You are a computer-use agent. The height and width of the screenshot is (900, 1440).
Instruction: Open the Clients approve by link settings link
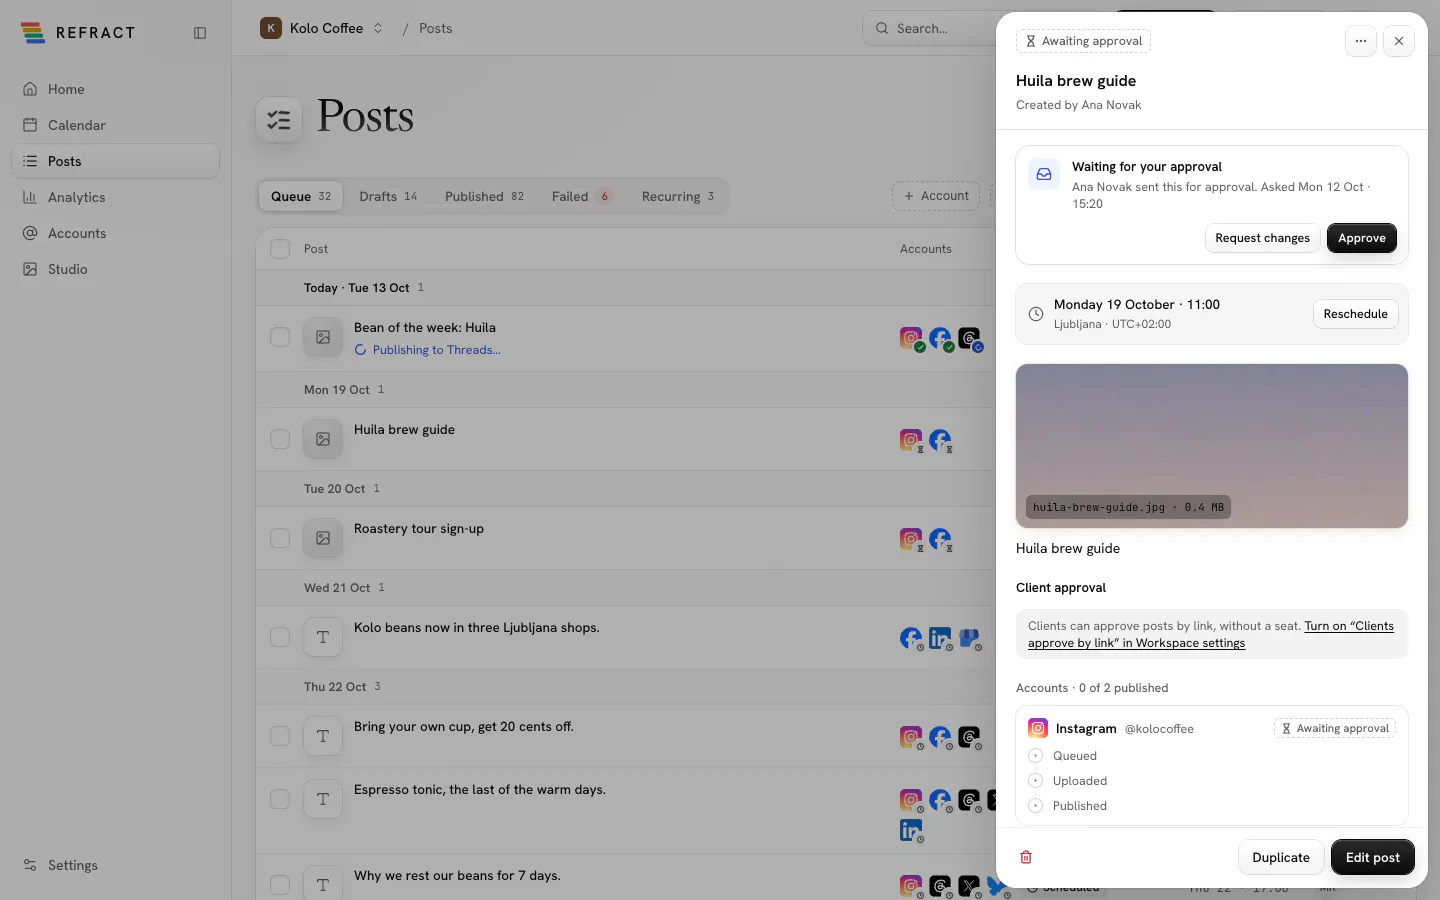pyautogui.click(x=1211, y=634)
